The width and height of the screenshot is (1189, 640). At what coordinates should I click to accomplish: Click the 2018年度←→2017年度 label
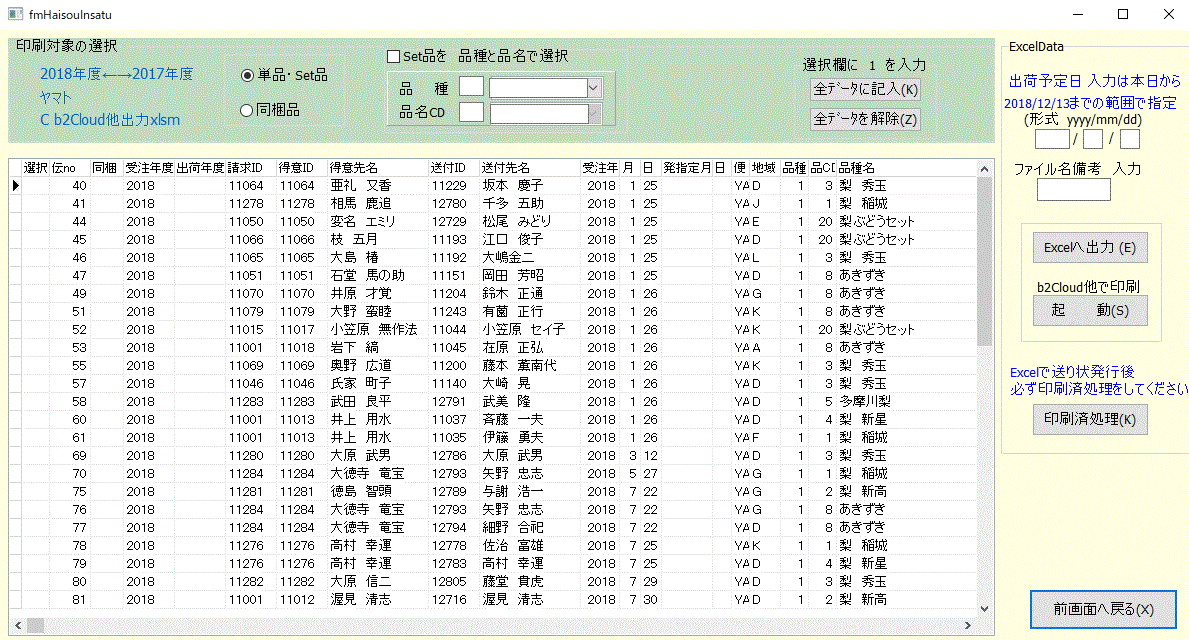(x=117, y=74)
